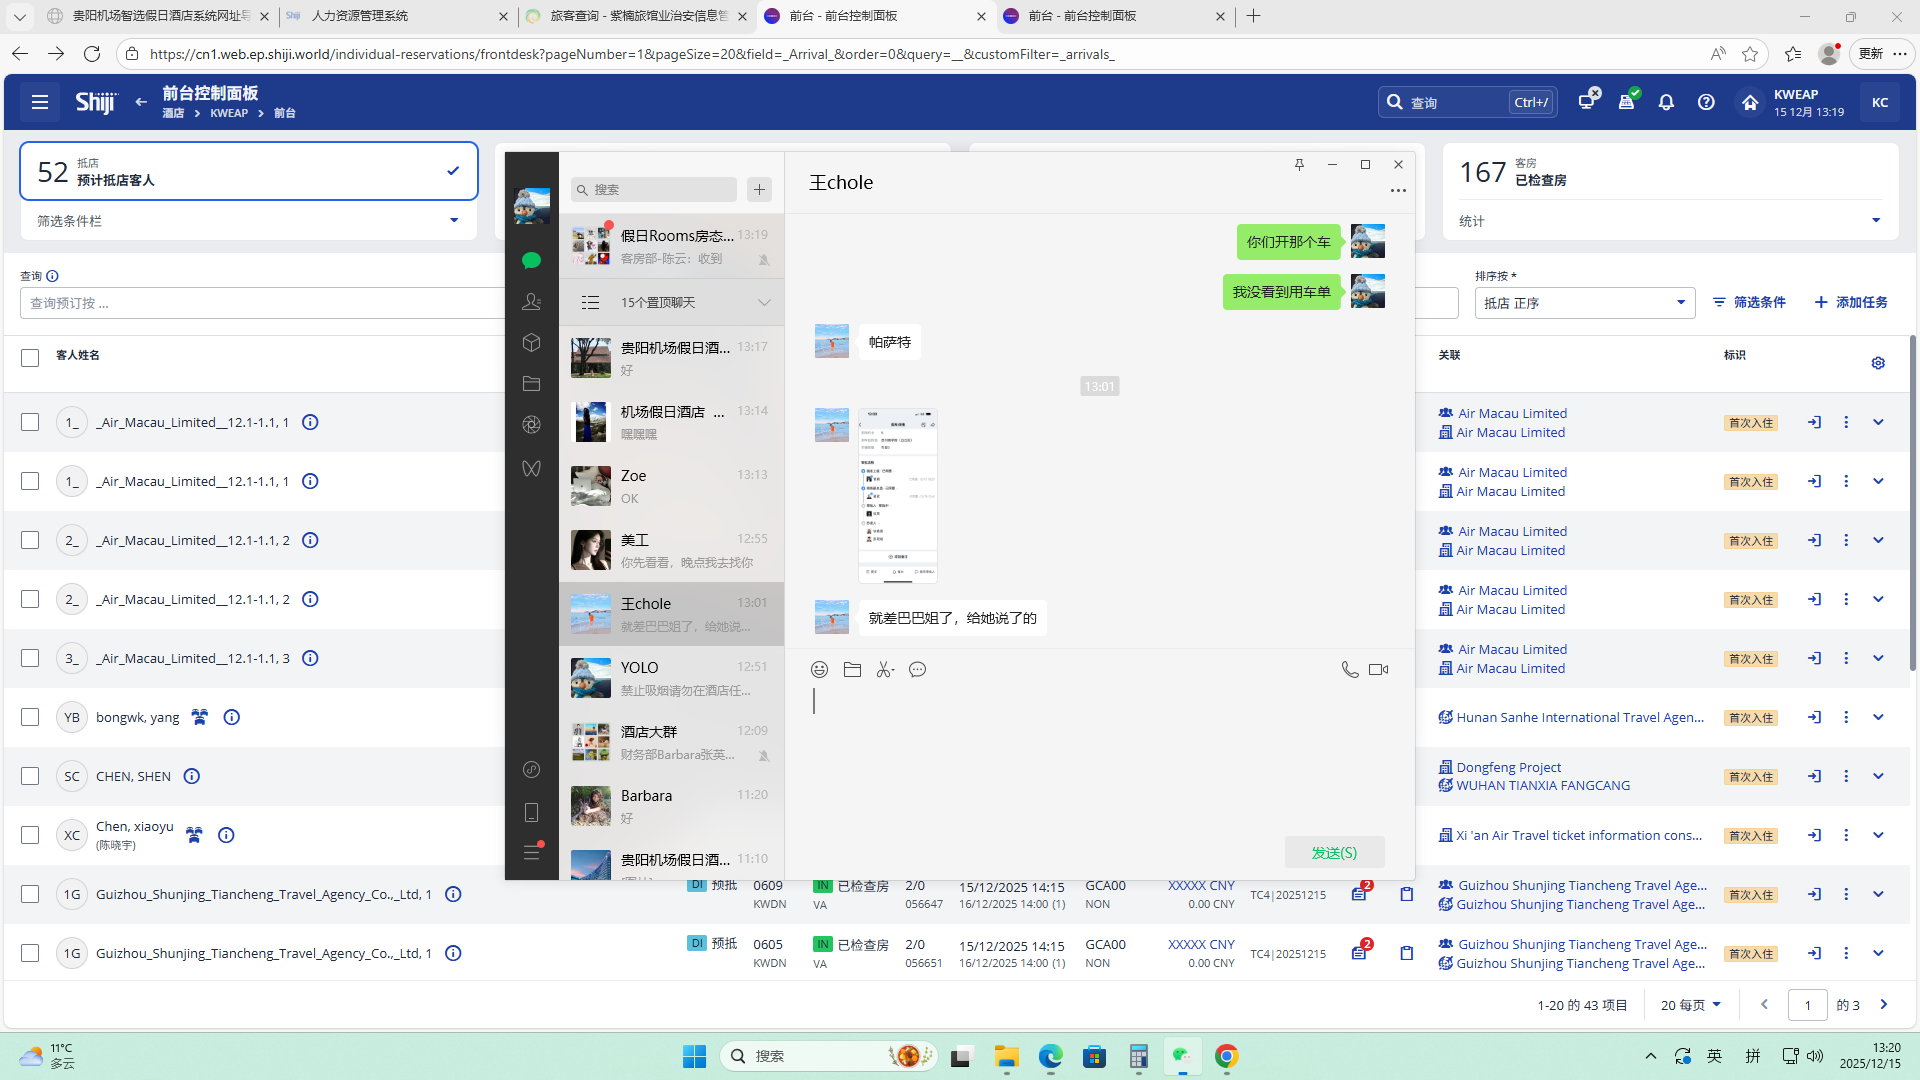Open table column settings gear icon
Viewport: 1920px width, 1080px height.
[x=1877, y=363]
